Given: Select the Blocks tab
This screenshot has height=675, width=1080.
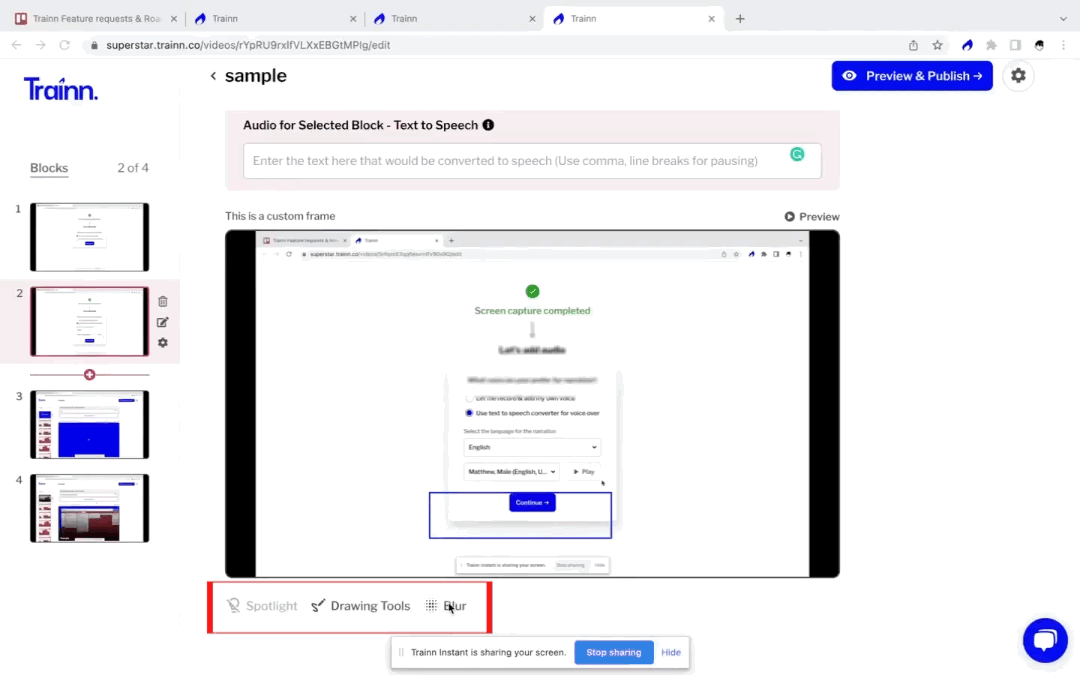Looking at the screenshot, I should [49, 168].
